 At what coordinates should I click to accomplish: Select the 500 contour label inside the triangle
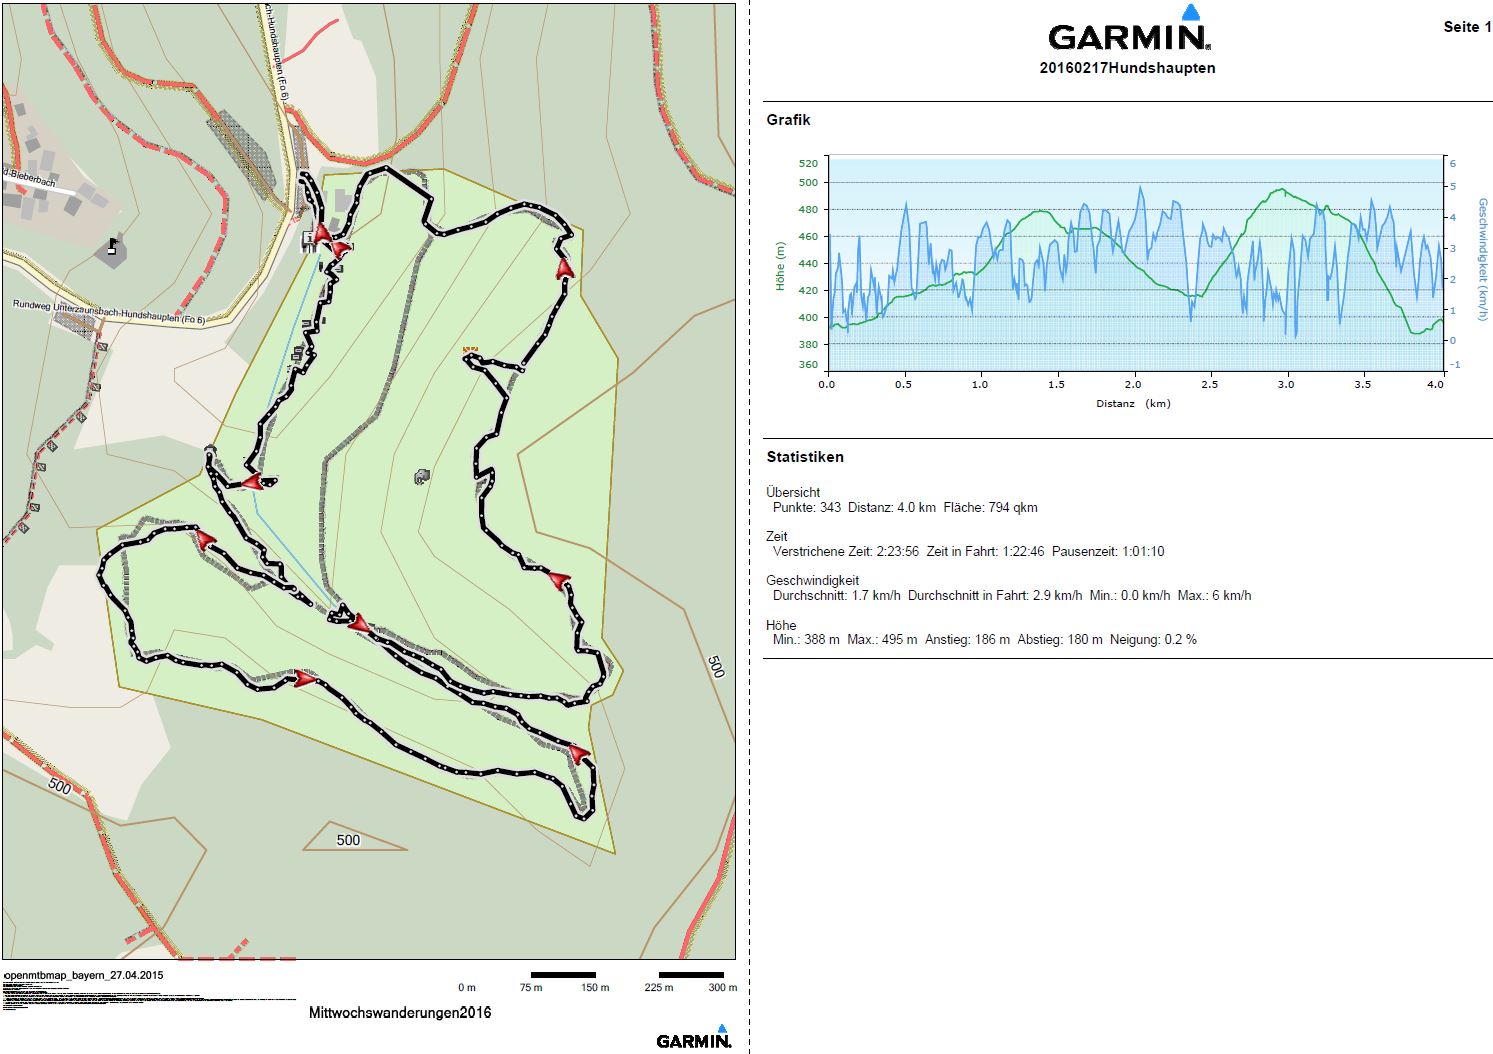point(348,840)
